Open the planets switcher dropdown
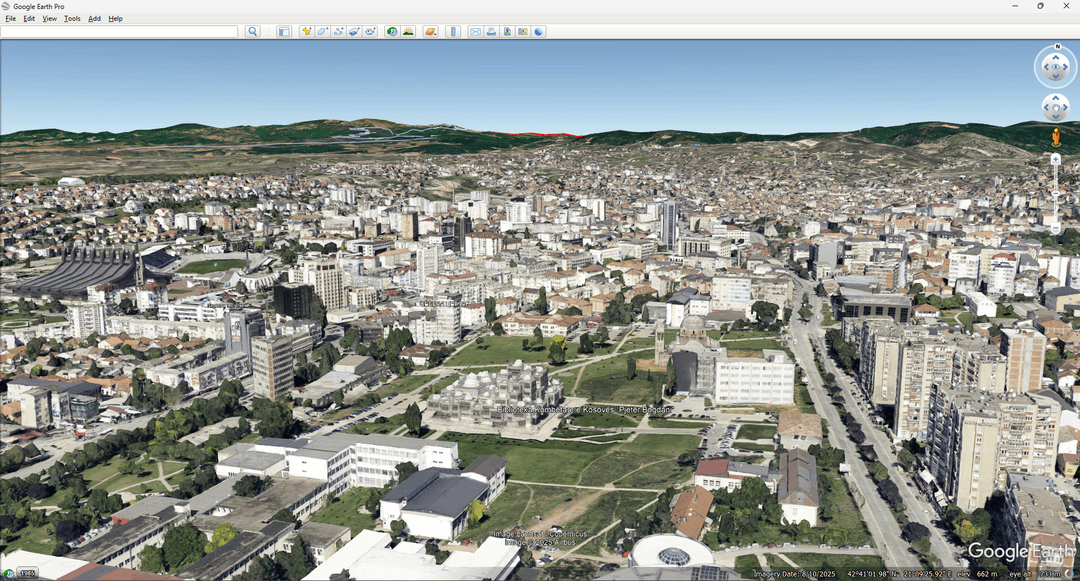The image size is (1080, 581). (x=431, y=32)
